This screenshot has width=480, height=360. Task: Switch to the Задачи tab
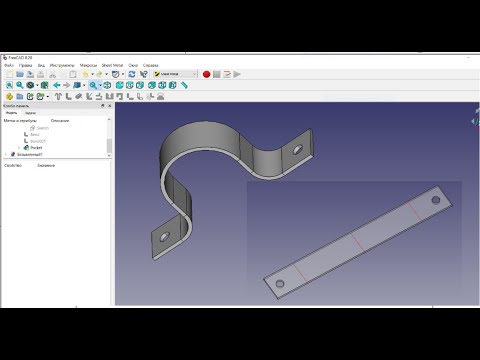(30, 113)
